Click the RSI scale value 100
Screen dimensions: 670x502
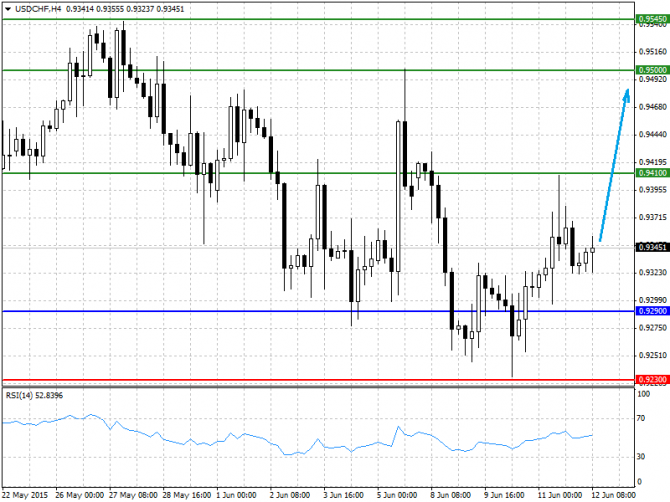(x=644, y=394)
